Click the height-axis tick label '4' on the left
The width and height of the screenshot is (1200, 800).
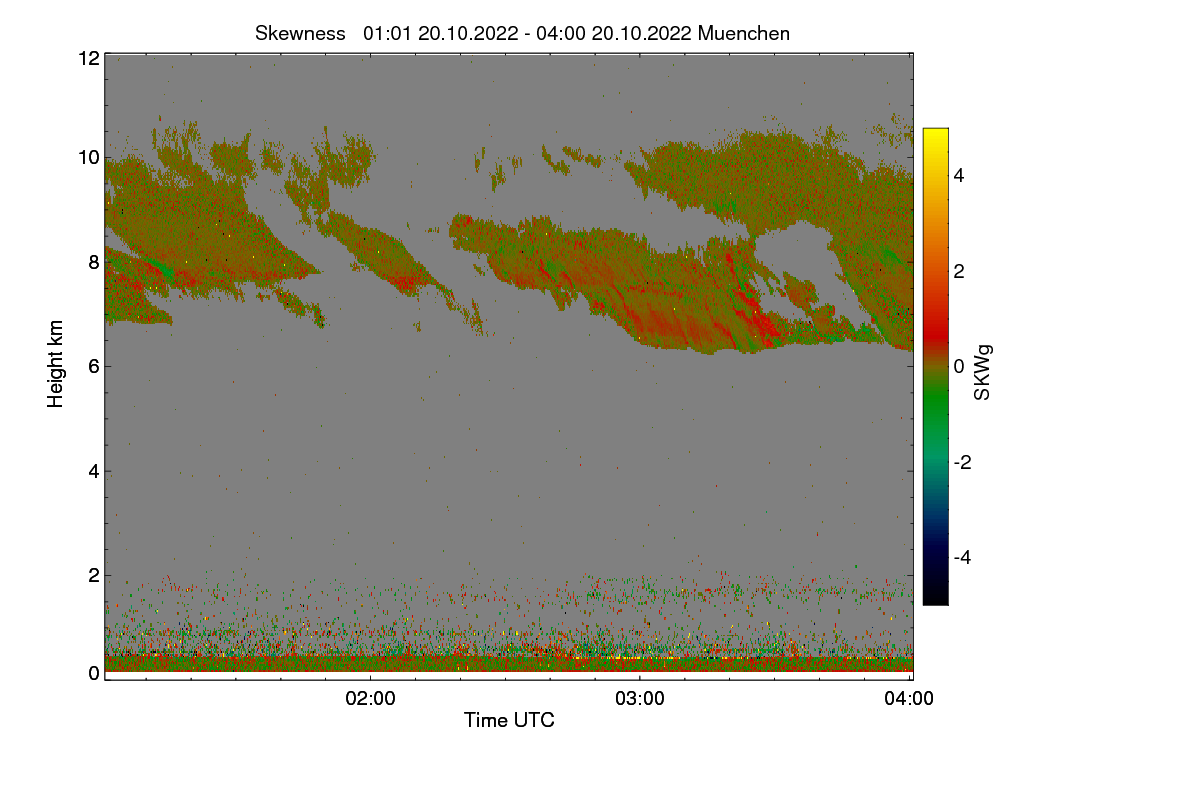click(94, 471)
